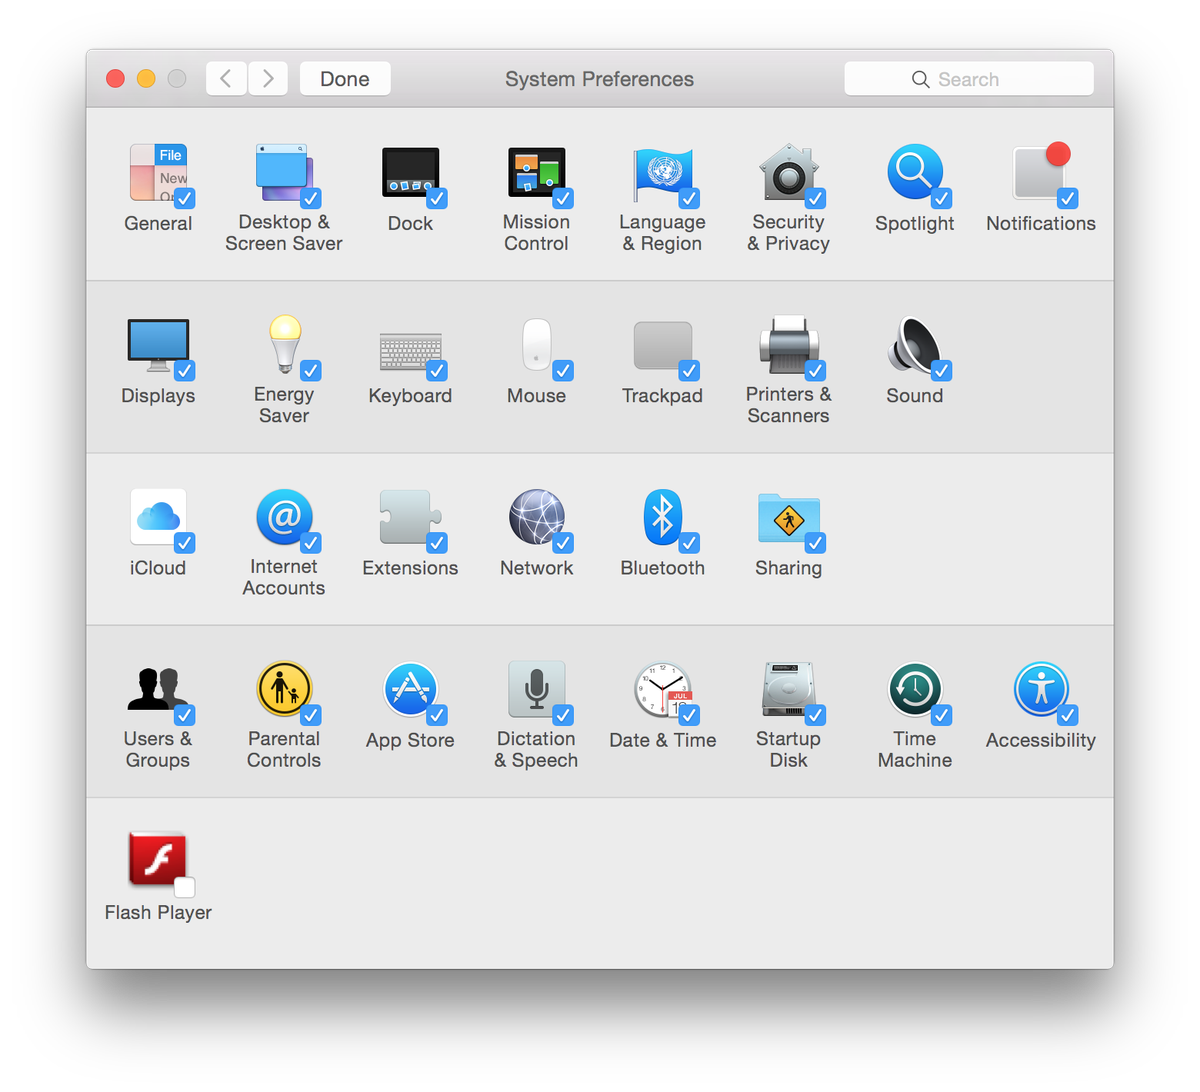
Task: Click the Dock preferences icon
Action: (x=410, y=172)
